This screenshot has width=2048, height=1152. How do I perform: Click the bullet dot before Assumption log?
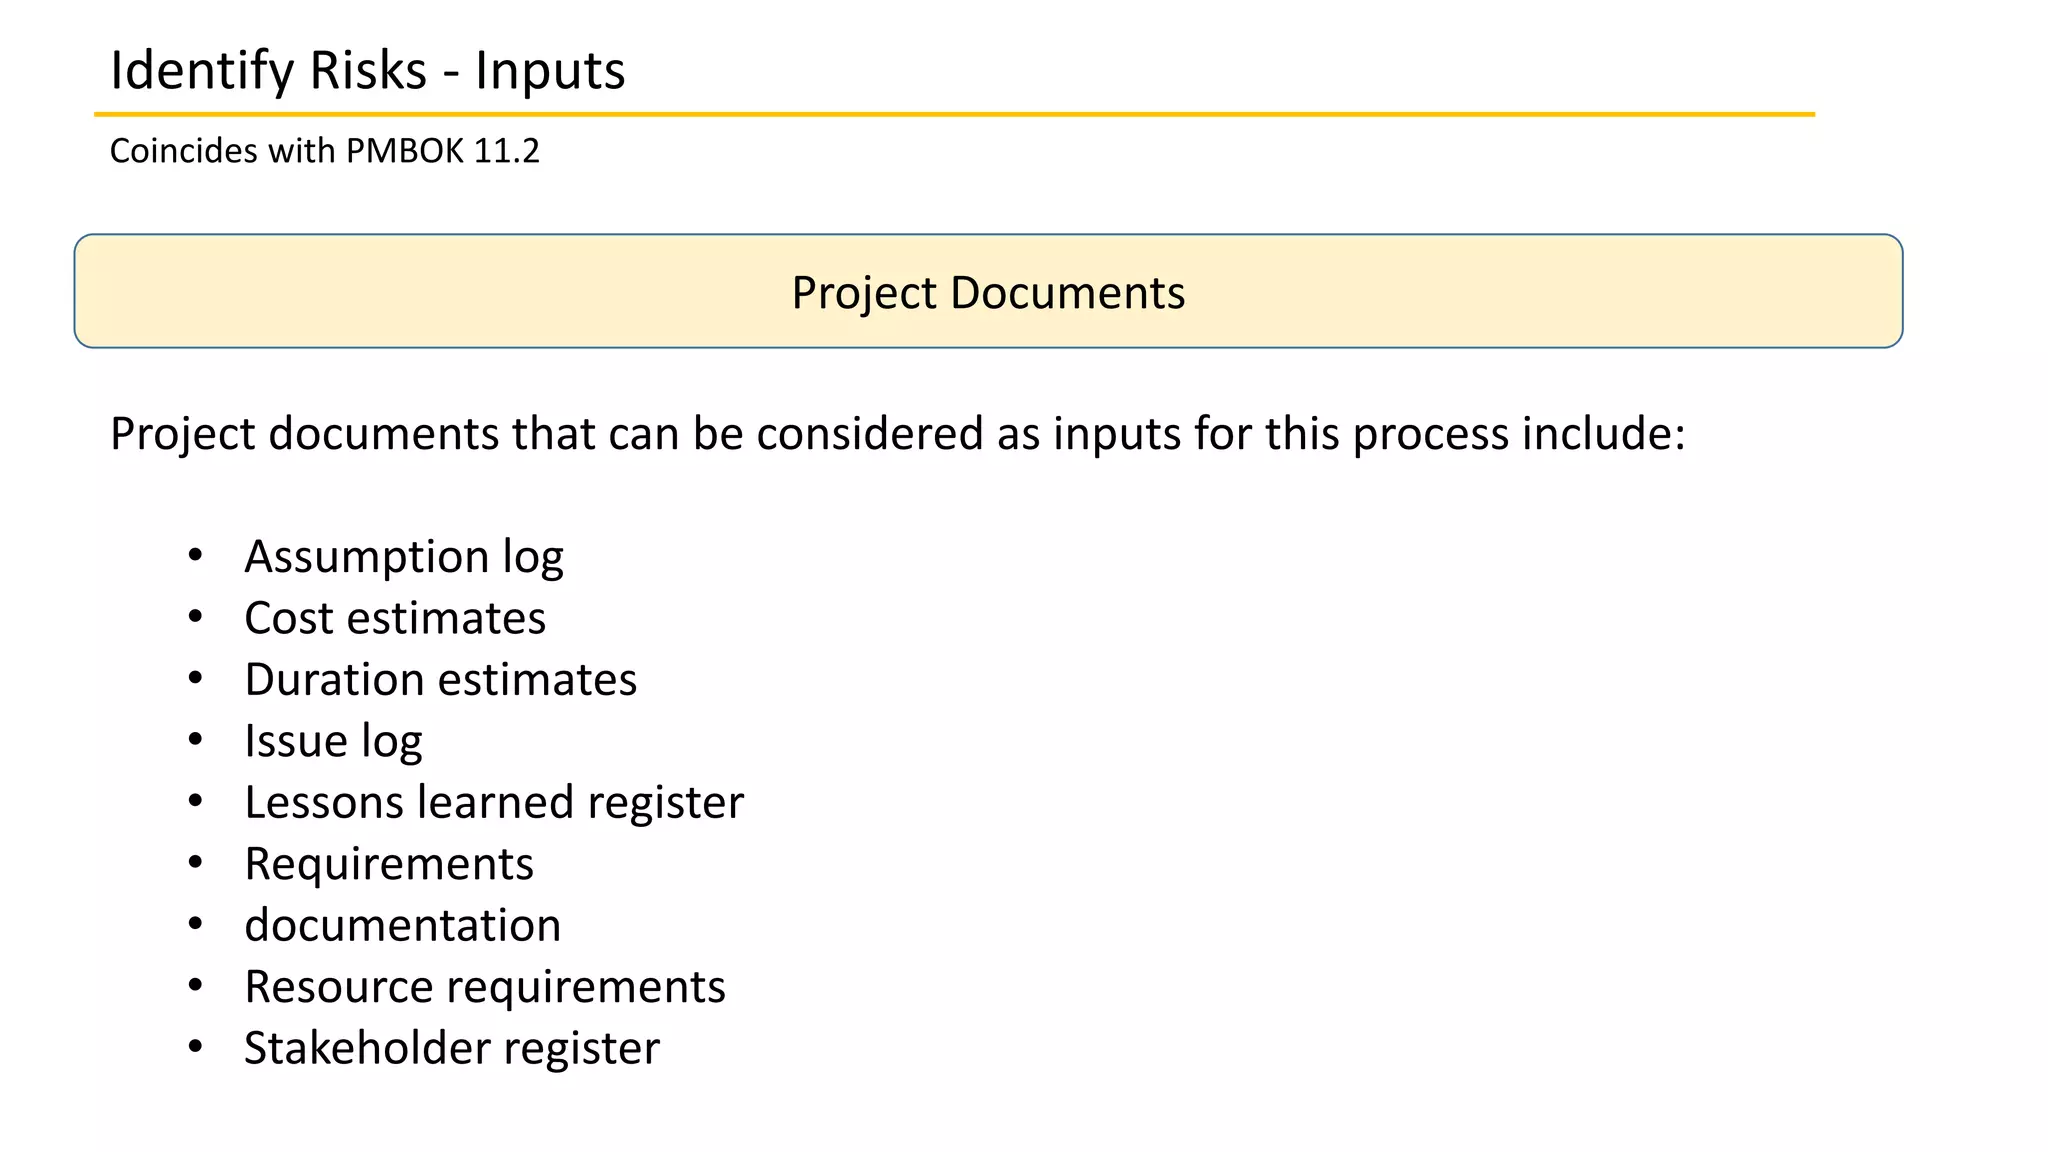pyautogui.click(x=195, y=555)
